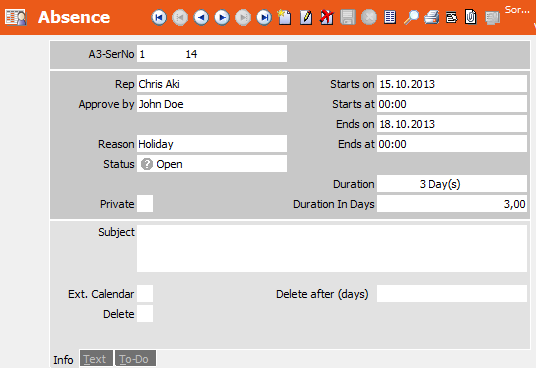The image size is (536, 368).
Task: Click the floppy disk save icon
Action: click(348, 17)
